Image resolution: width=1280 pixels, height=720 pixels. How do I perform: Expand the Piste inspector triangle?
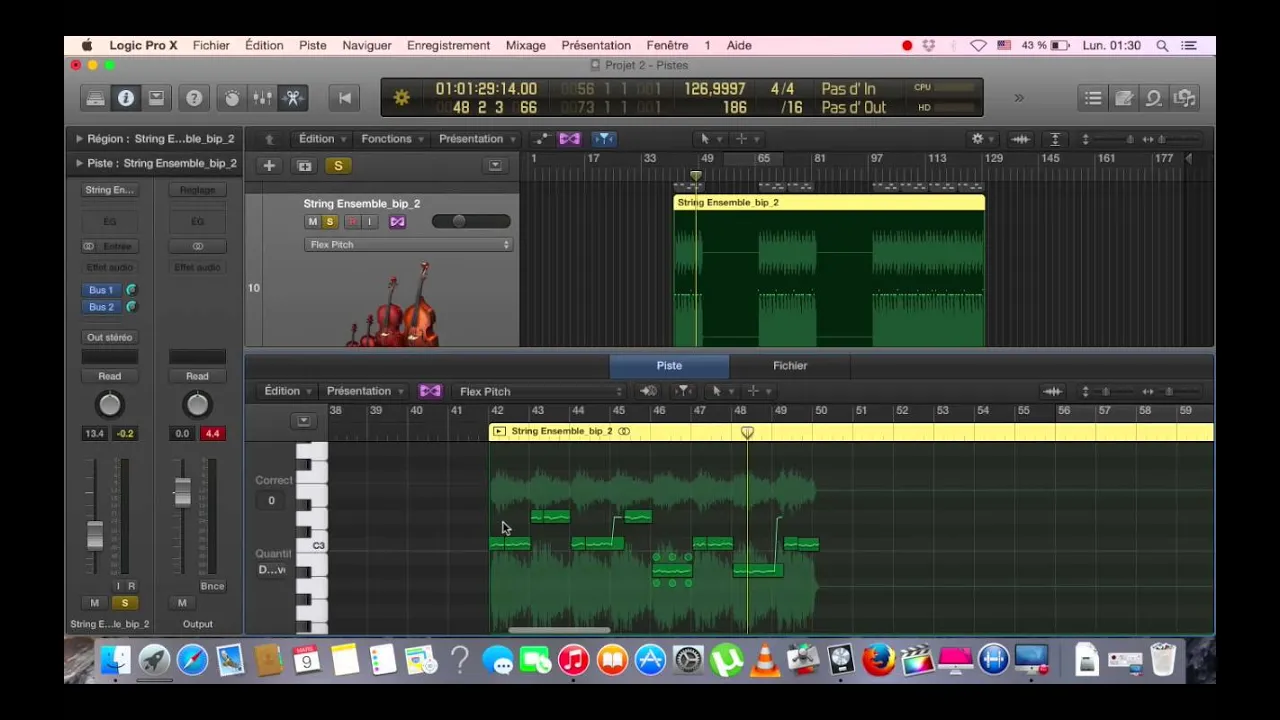pyautogui.click(x=79, y=163)
